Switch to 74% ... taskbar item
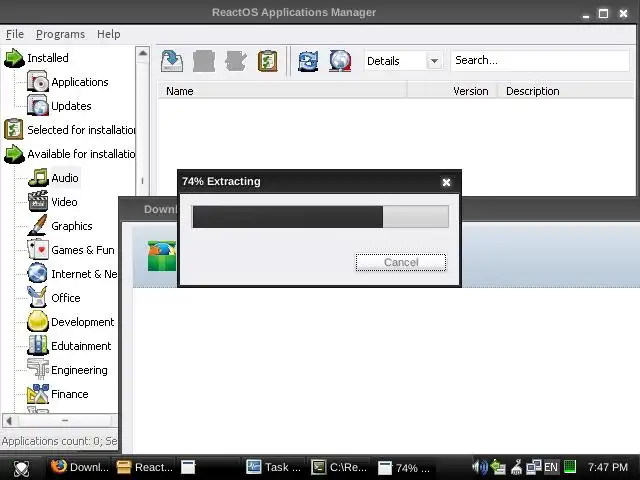The image size is (640, 480). pos(405,467)
